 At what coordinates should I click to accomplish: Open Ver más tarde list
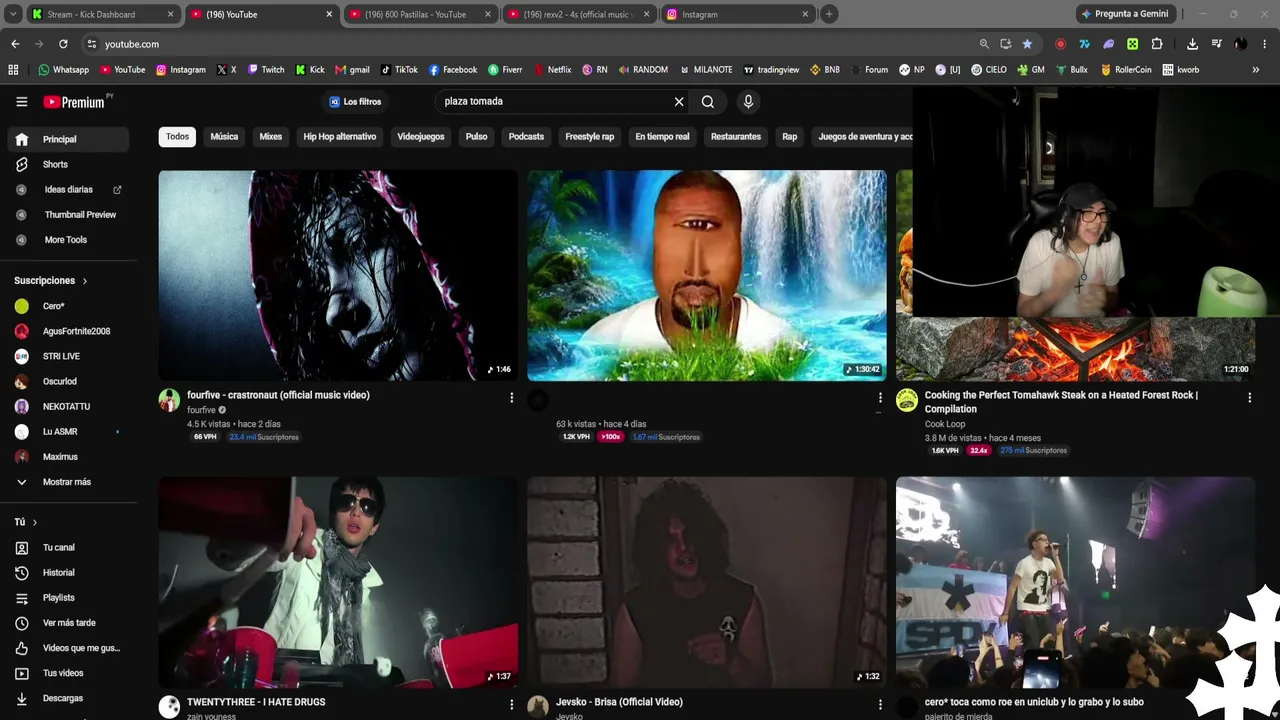click(70, 623)
